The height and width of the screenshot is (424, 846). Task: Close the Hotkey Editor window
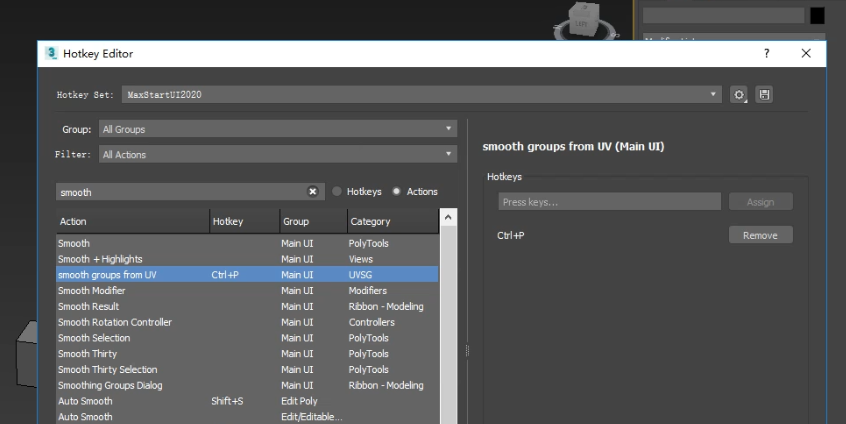806,54
